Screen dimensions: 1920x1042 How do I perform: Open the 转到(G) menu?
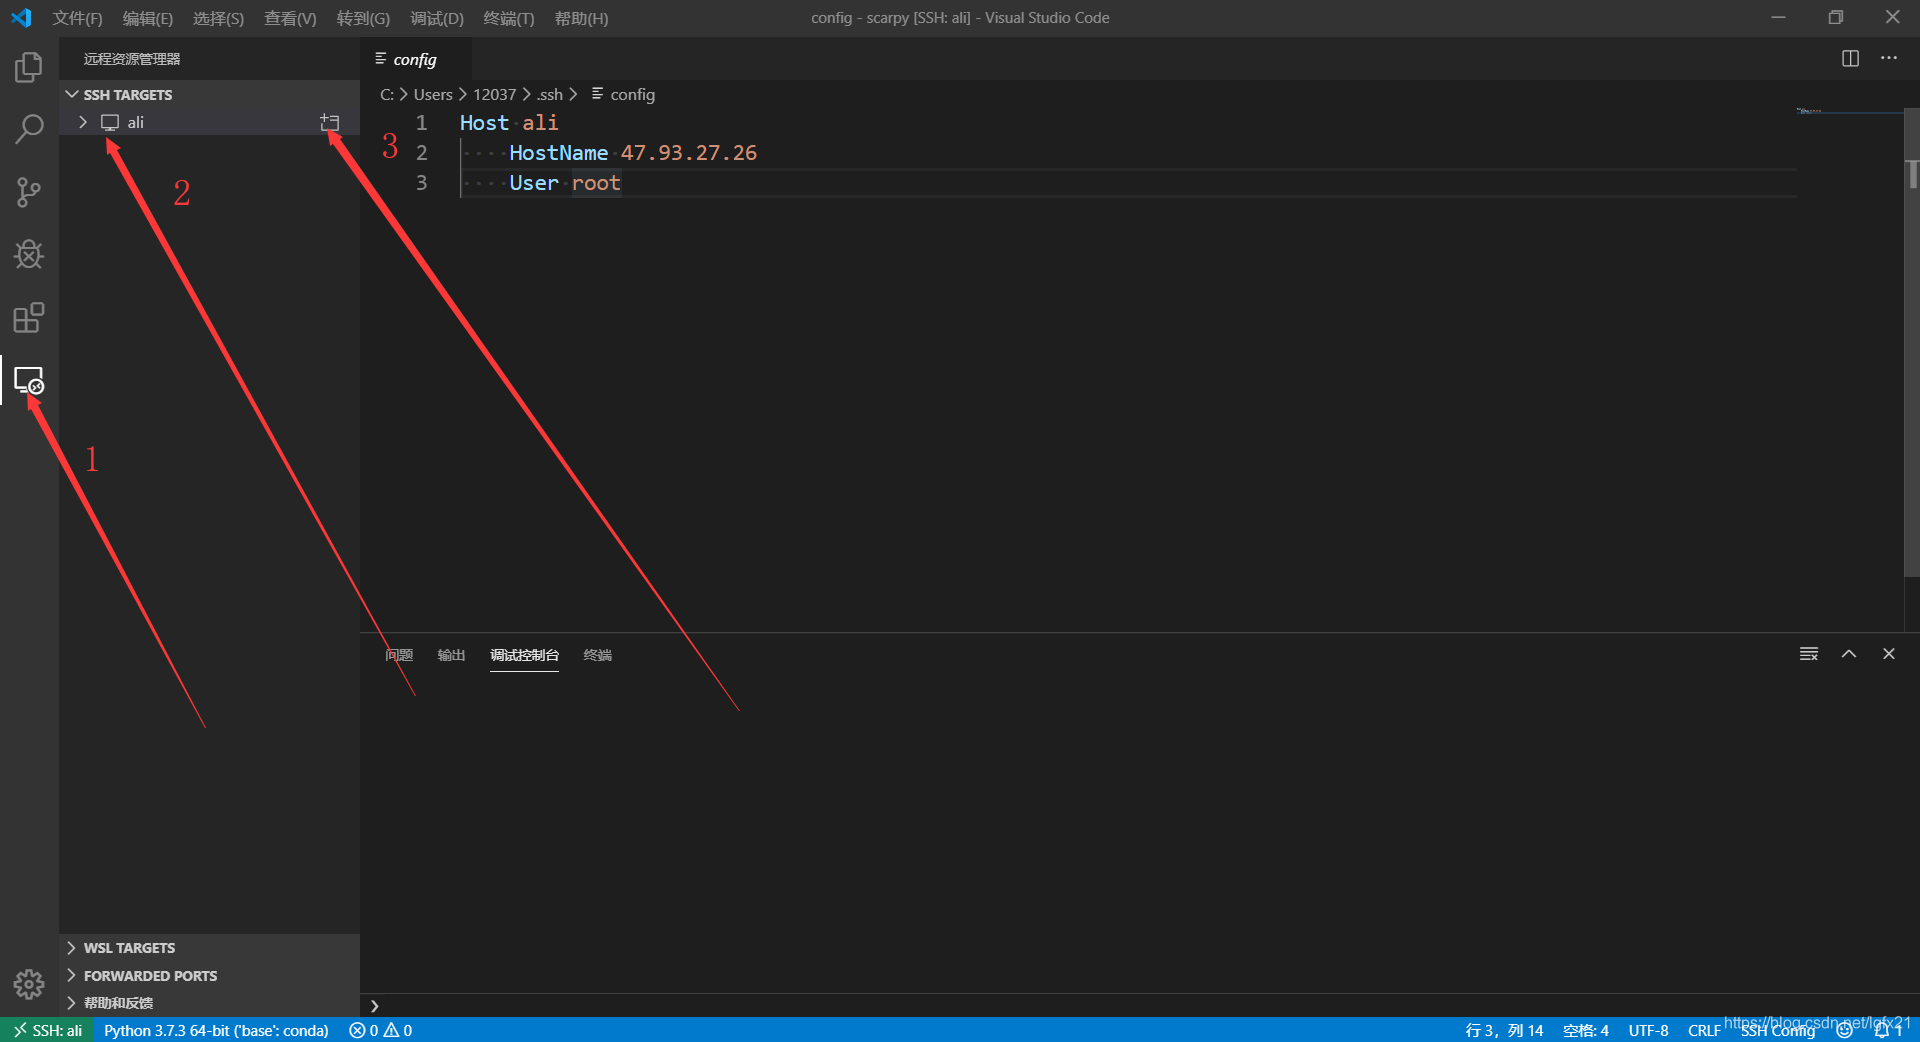[x=363, y=18]
